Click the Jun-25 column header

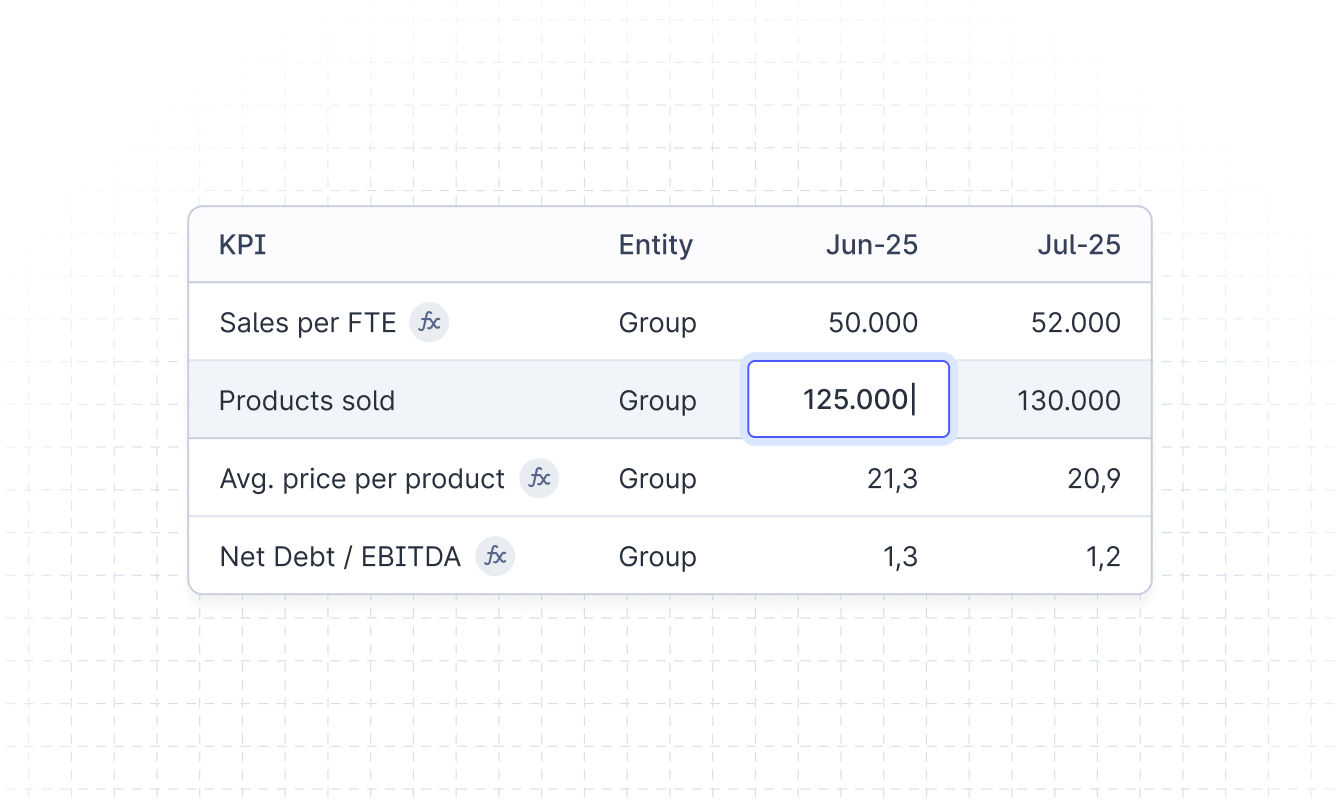click(871, 245)
